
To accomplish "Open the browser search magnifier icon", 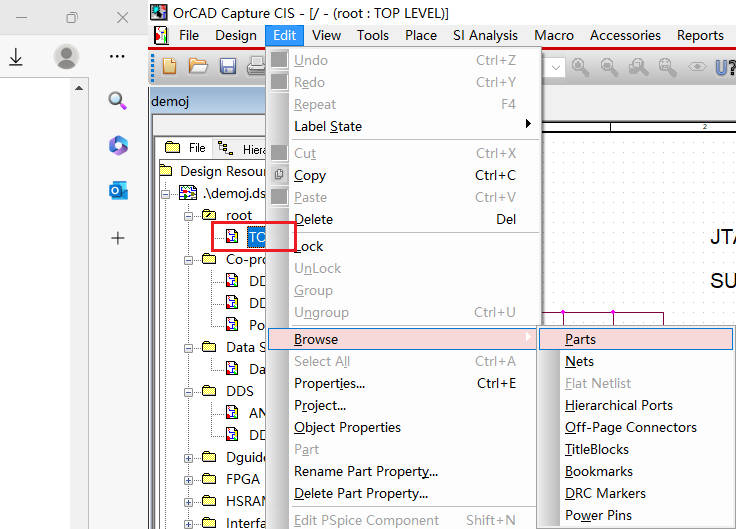I will tap(118, 101).
